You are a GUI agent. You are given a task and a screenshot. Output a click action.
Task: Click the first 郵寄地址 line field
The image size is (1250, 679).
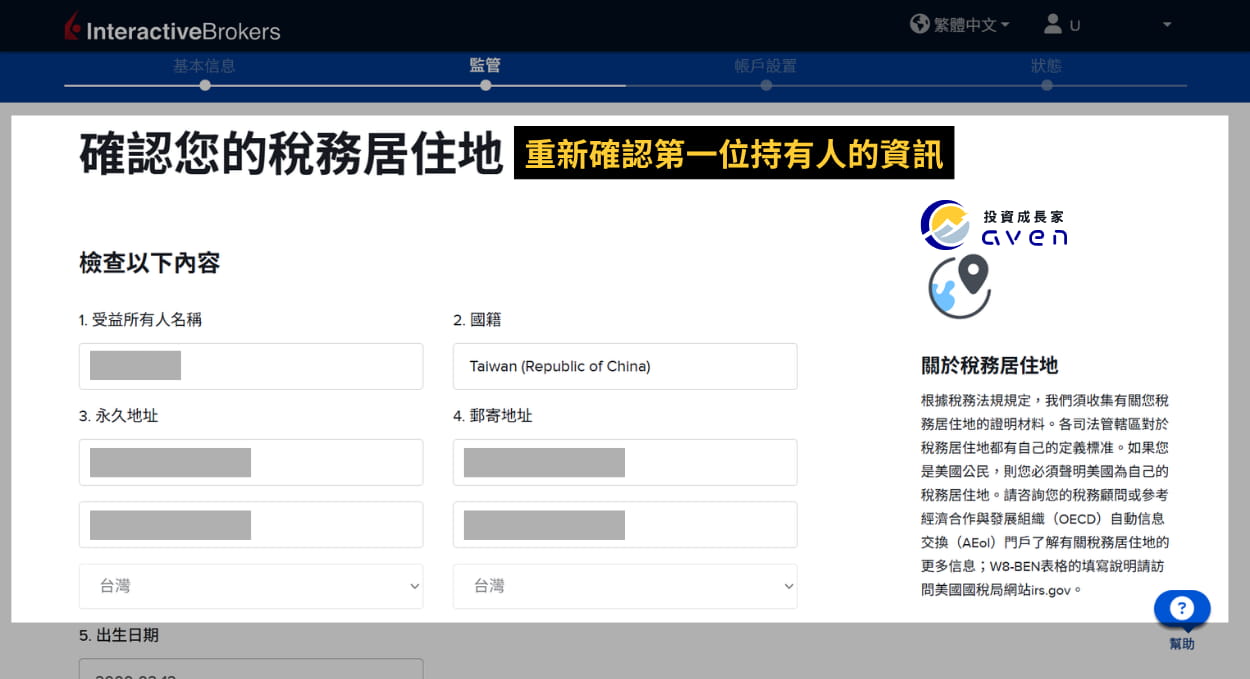pos(625,462)
